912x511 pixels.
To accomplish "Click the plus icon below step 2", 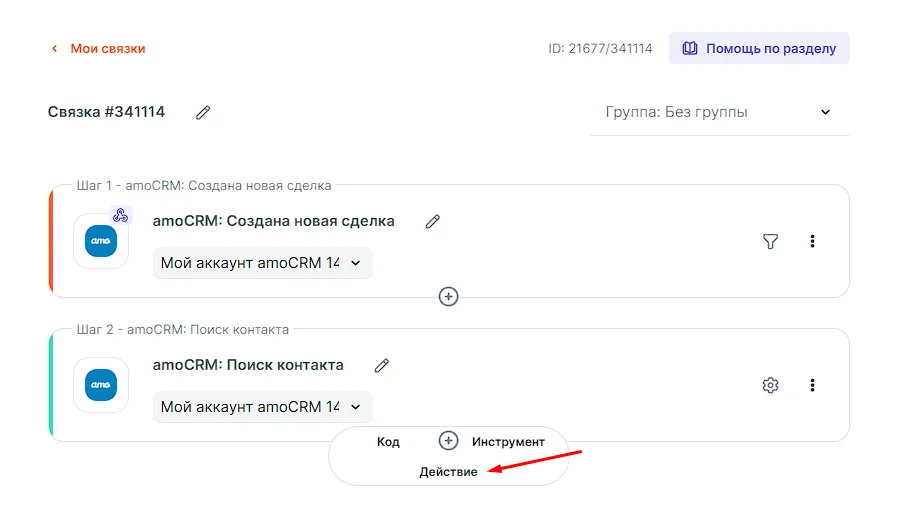I will (x=449, y=441).
